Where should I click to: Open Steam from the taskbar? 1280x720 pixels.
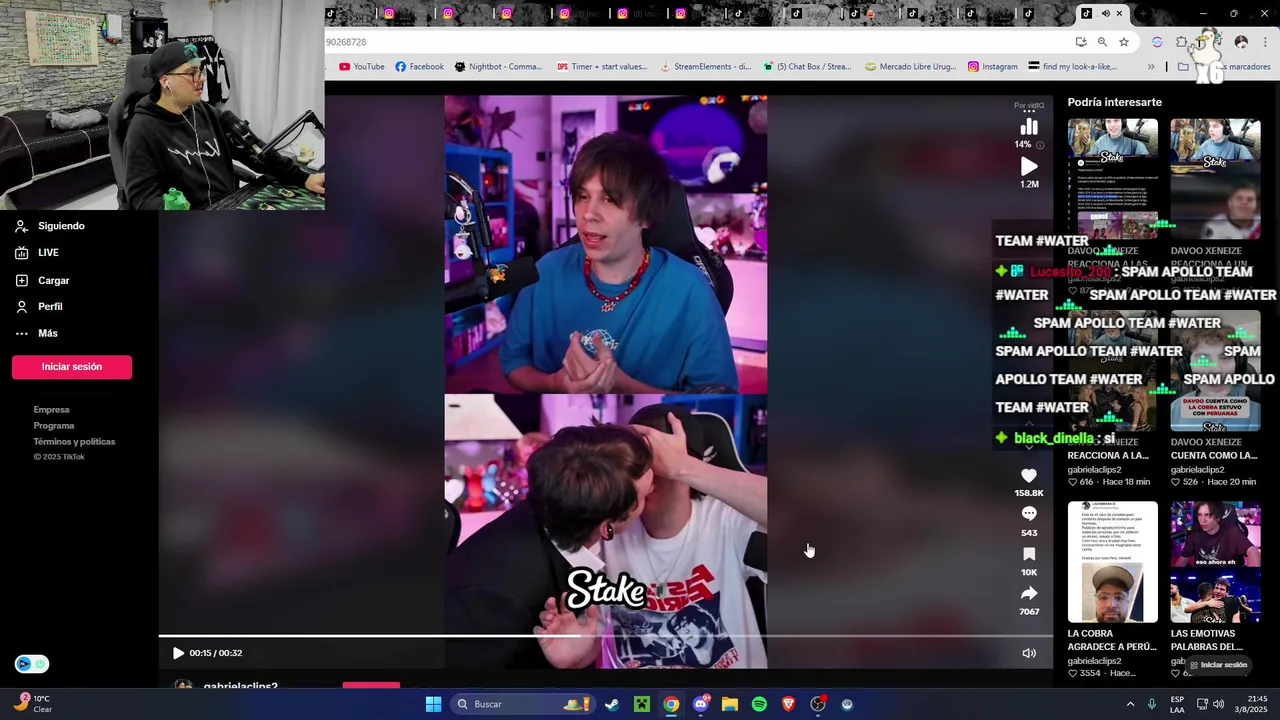pyautogui.click(x=612, y=704)
